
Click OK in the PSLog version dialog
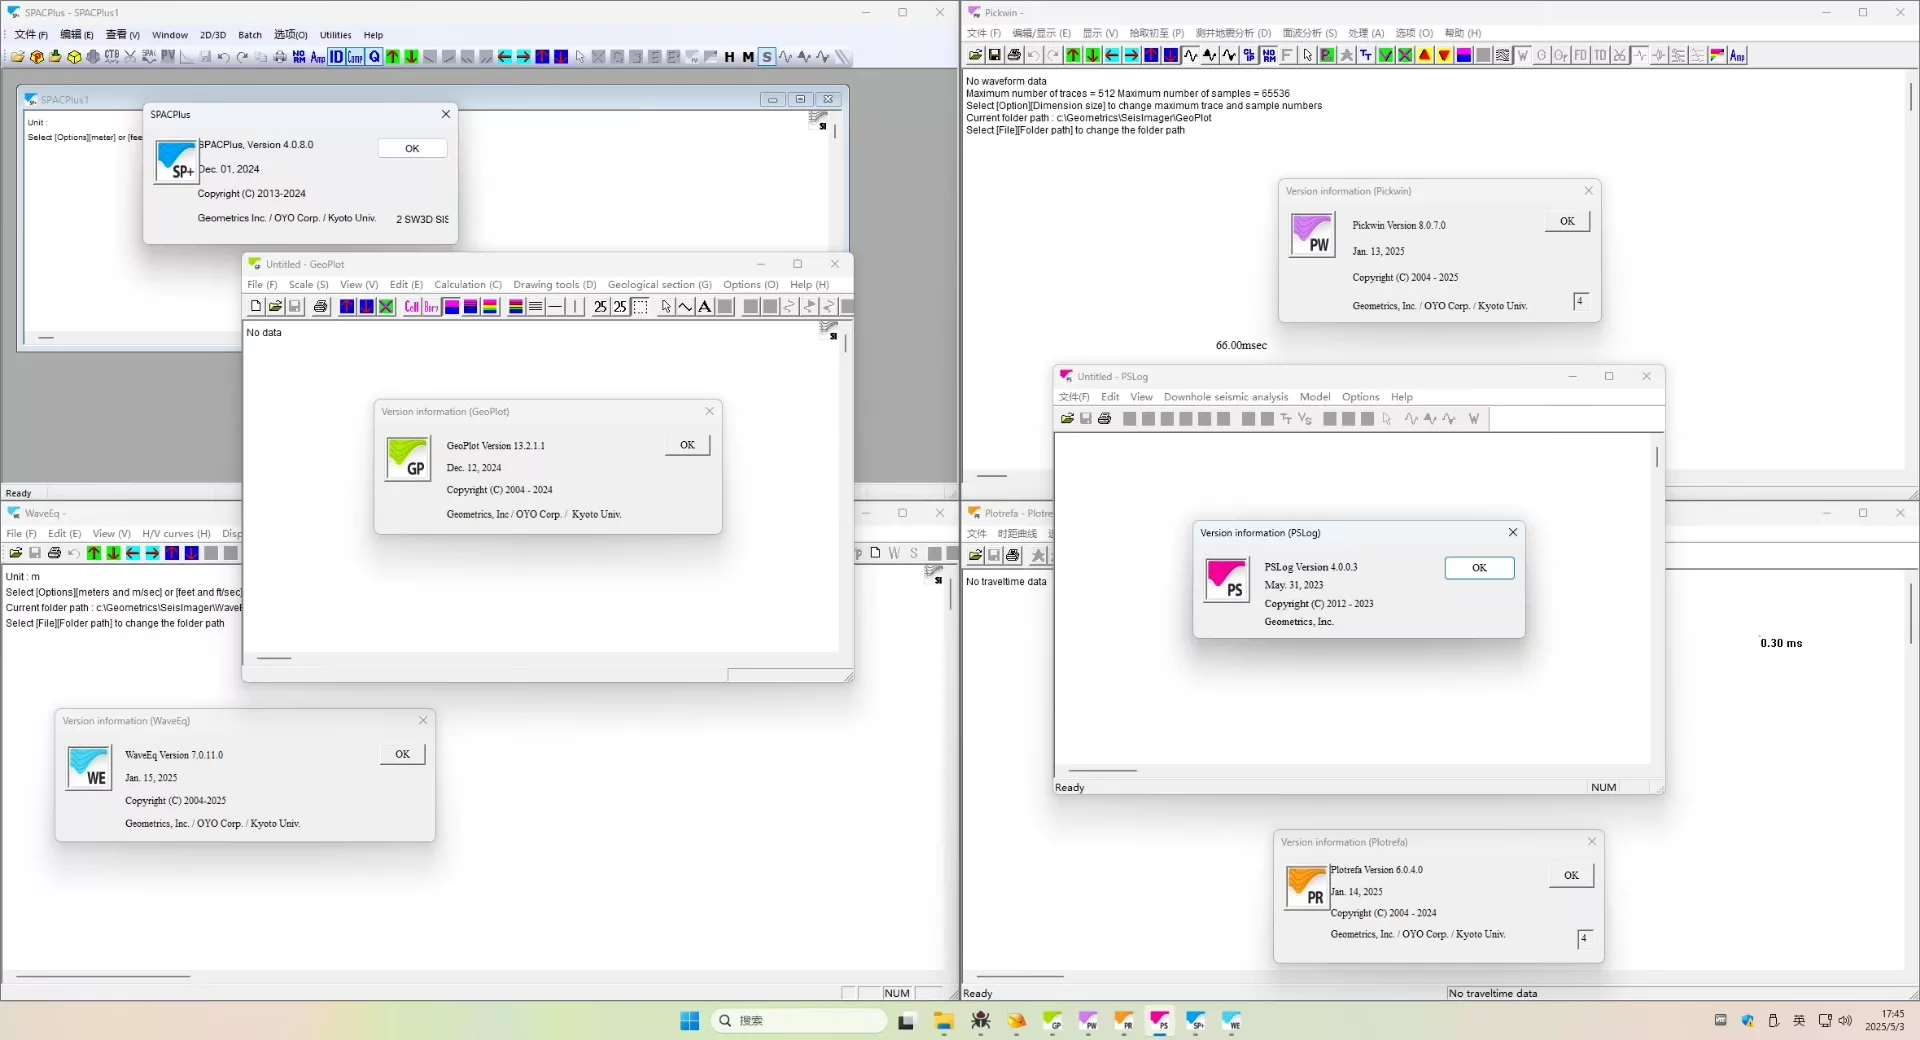pos(1479,568)
